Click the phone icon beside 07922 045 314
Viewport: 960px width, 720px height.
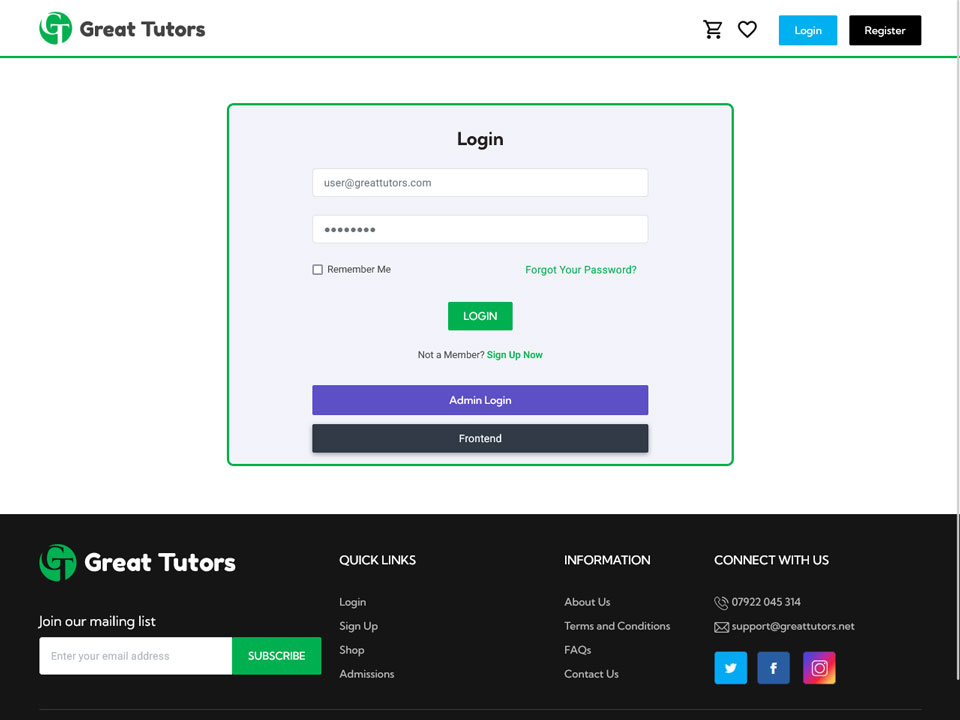click(x=721, y=602)
